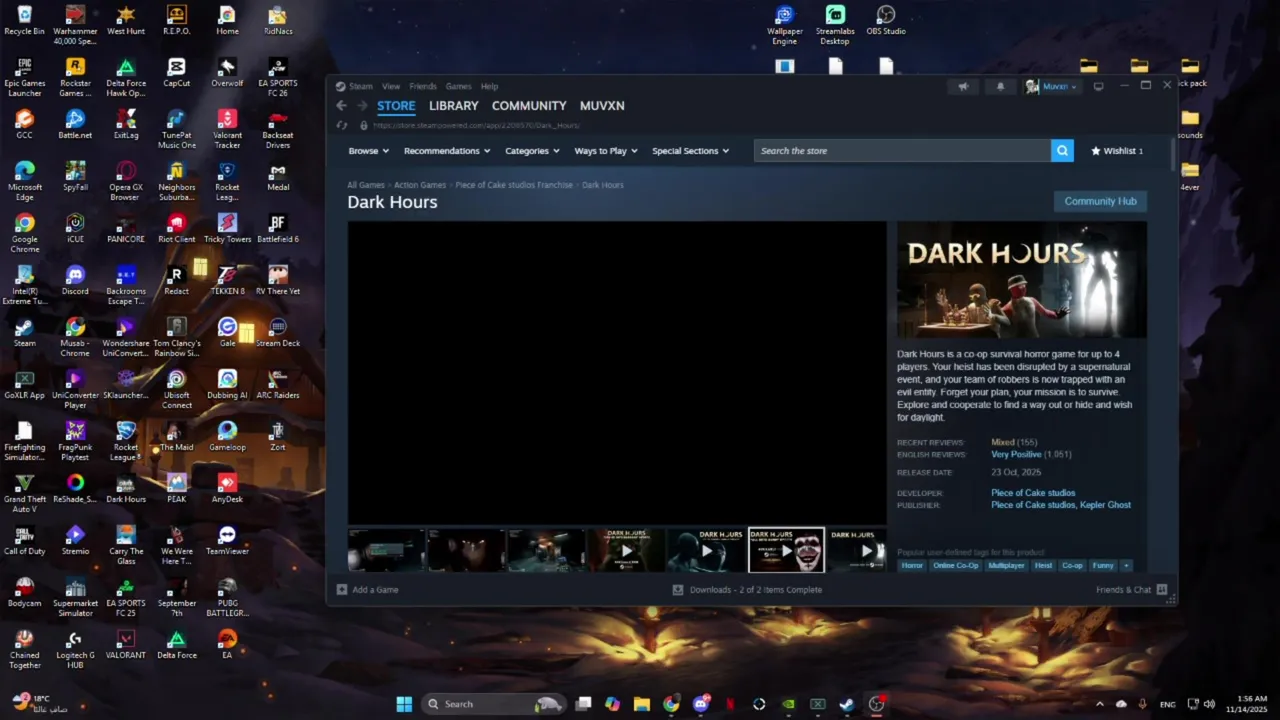Open Wallpaper Engine desktop shortcut
Image resolution: width=1280 pixels, height=720 pixels.
[x=785, y=24]
